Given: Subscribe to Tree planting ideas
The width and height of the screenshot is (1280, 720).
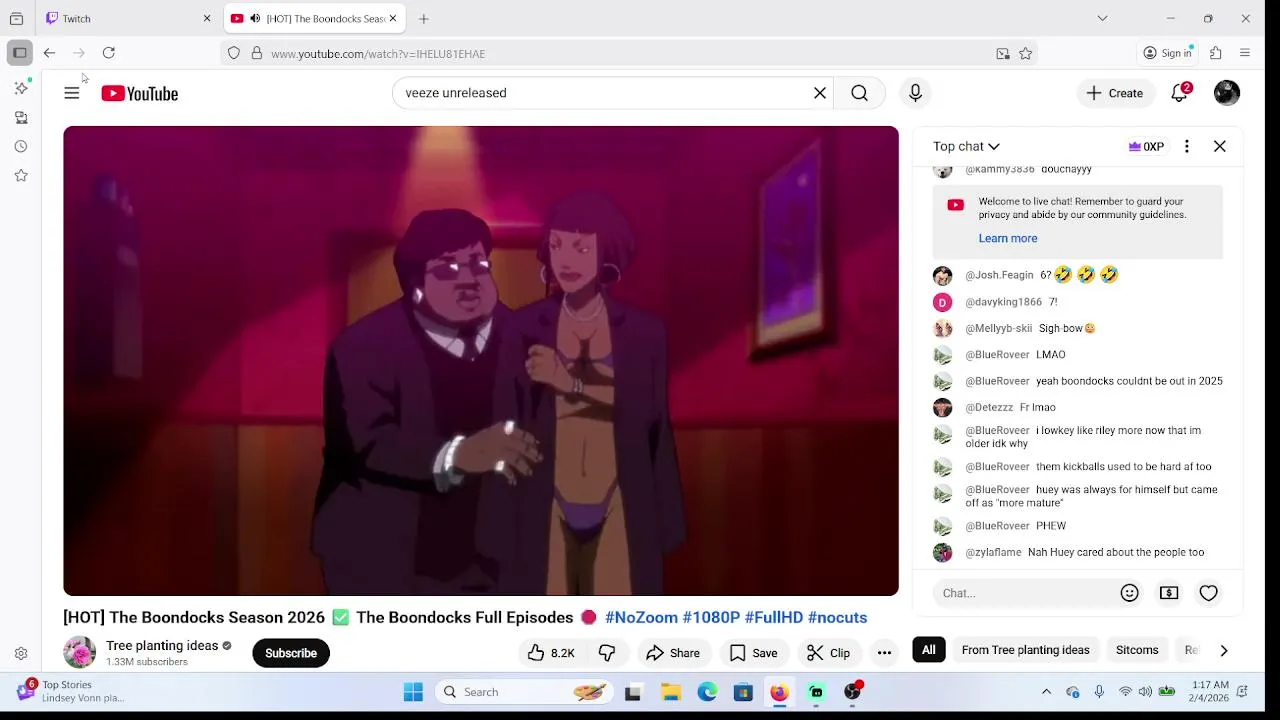Looking at the screenshot, I should click(291, 653).
